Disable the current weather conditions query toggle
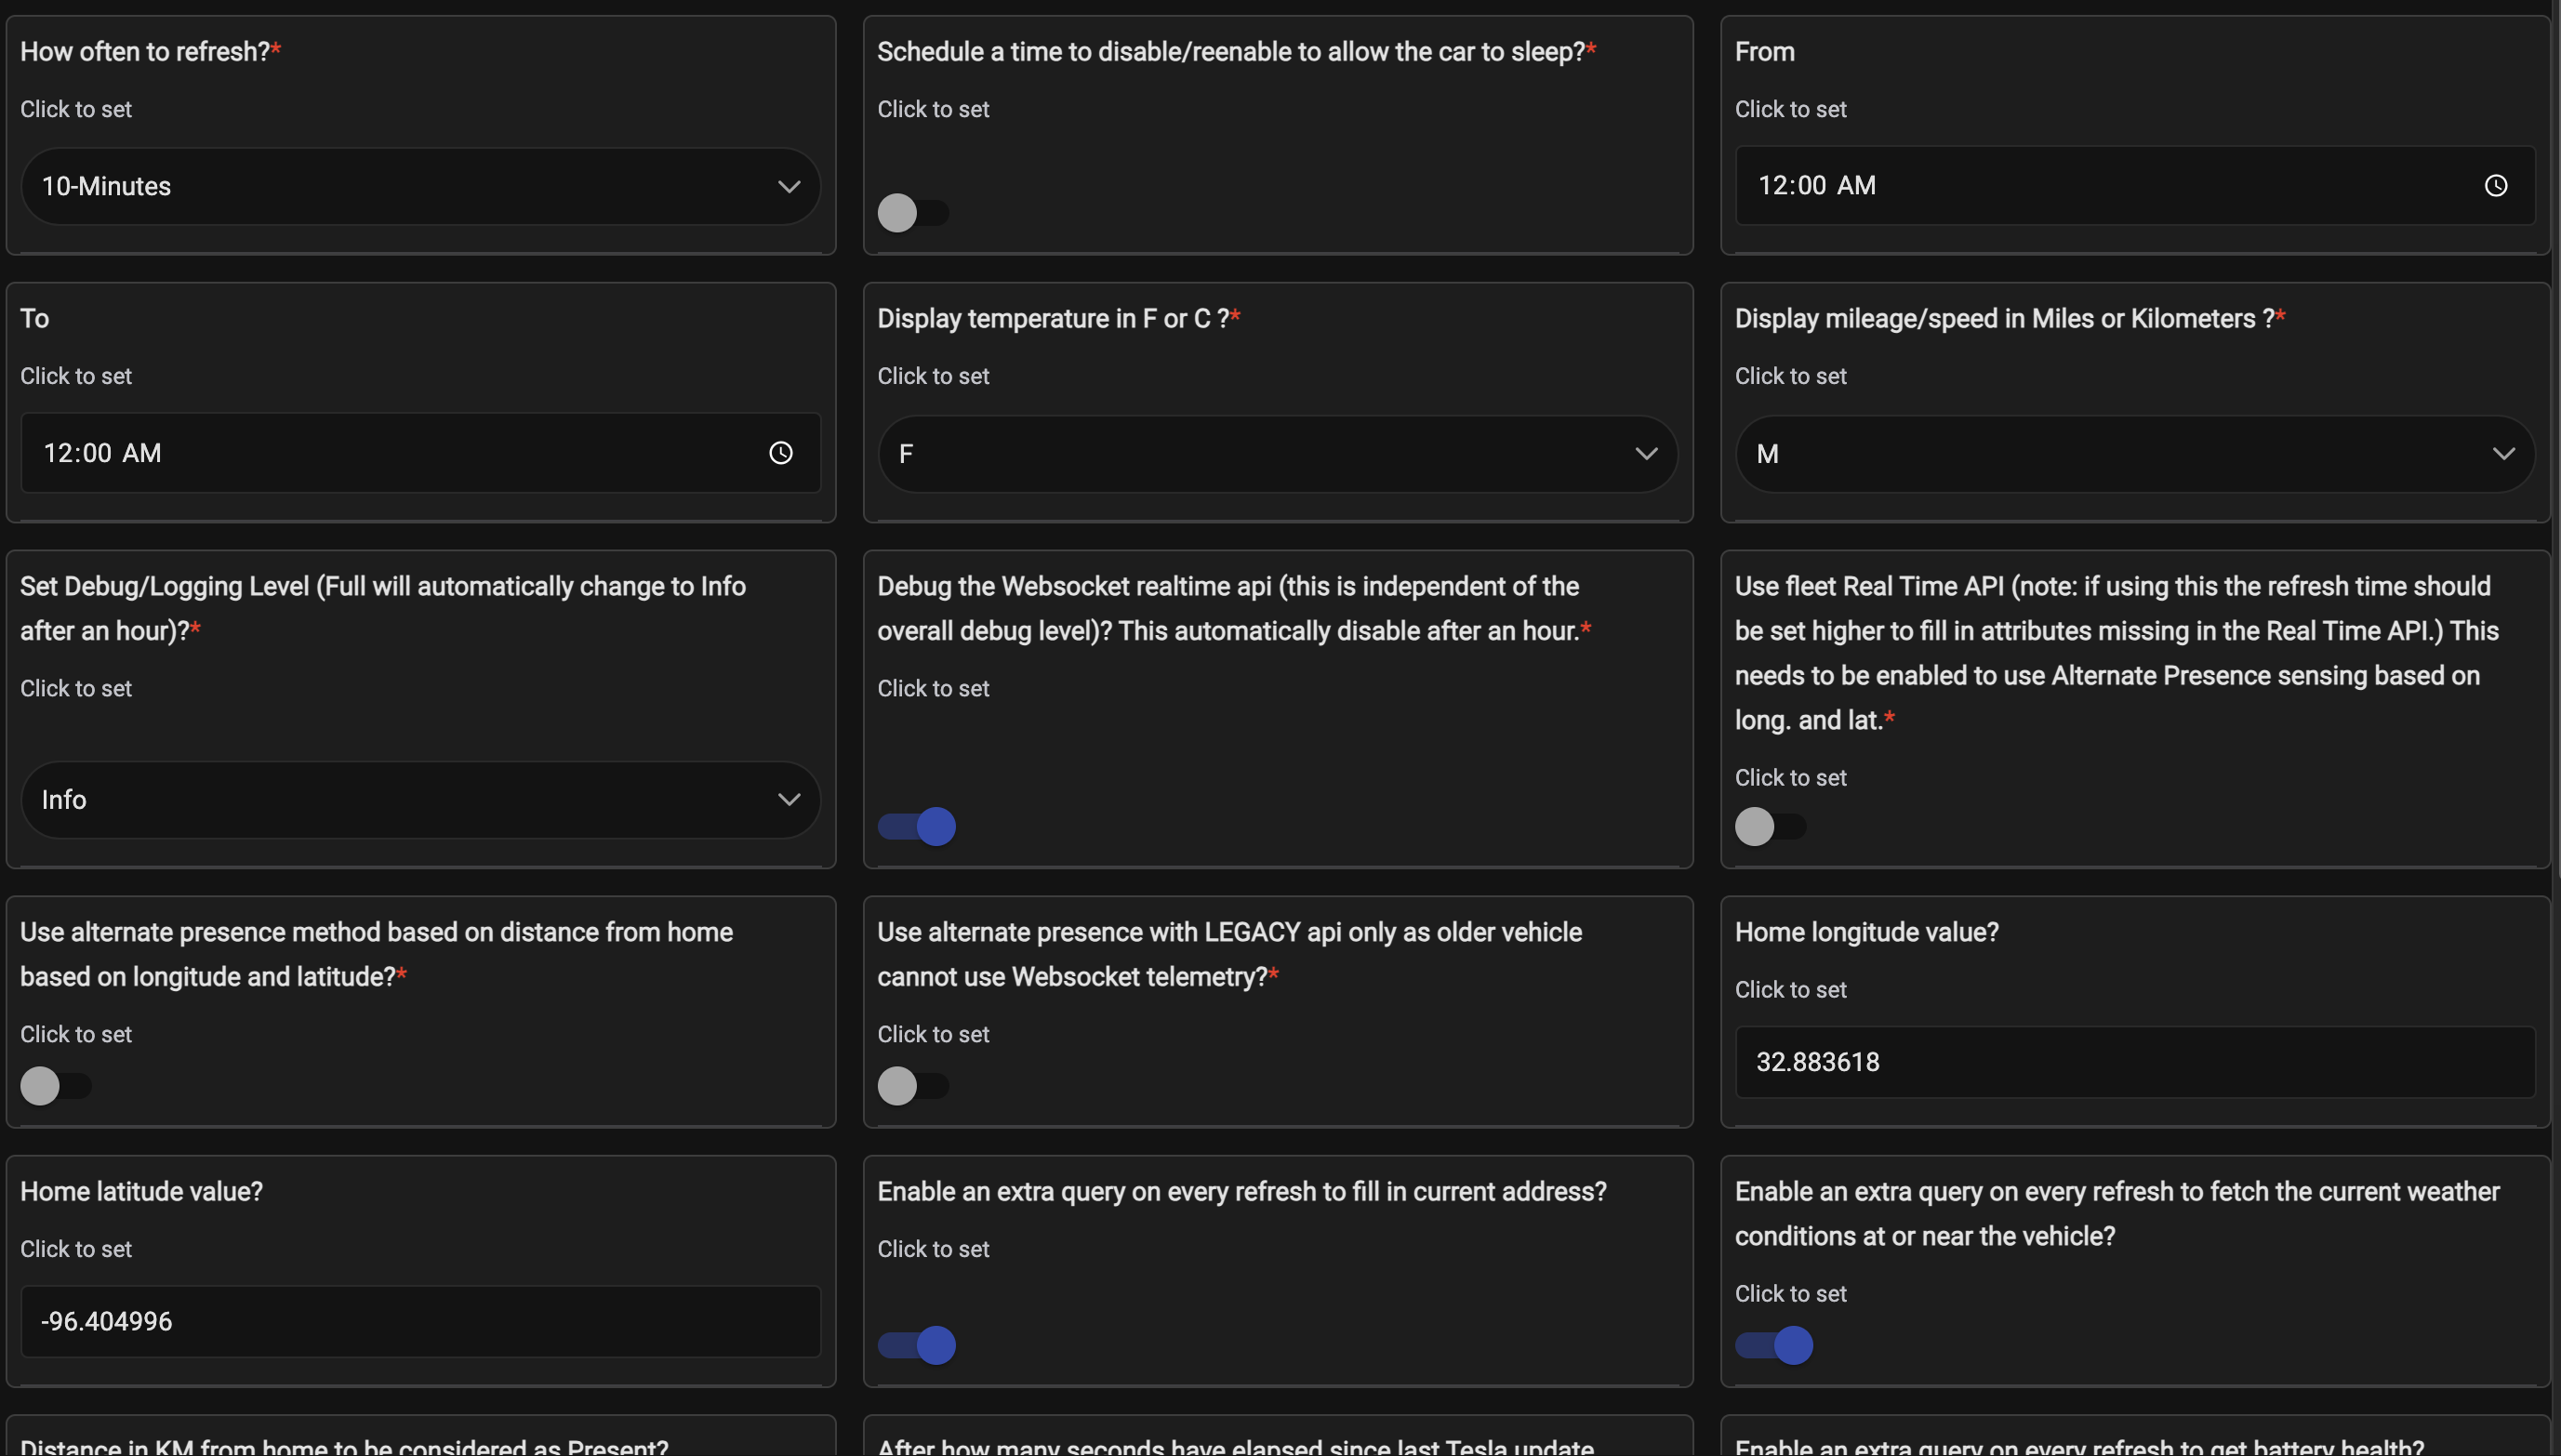2561x1456 pixels. 1774,1345
